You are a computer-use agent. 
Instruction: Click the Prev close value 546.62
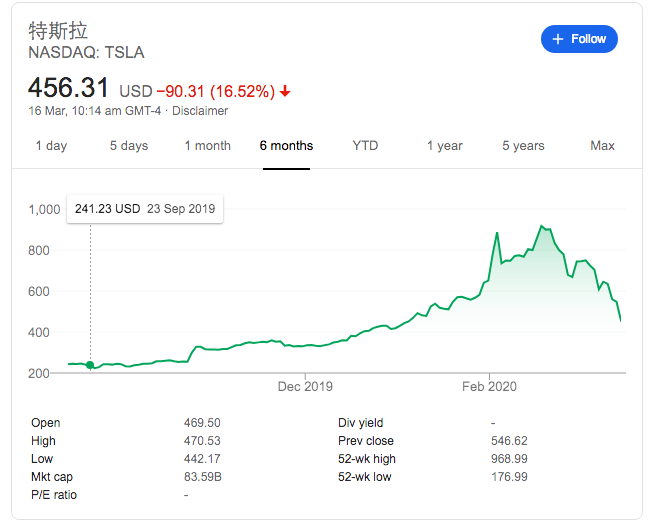(x=509, y=441)
